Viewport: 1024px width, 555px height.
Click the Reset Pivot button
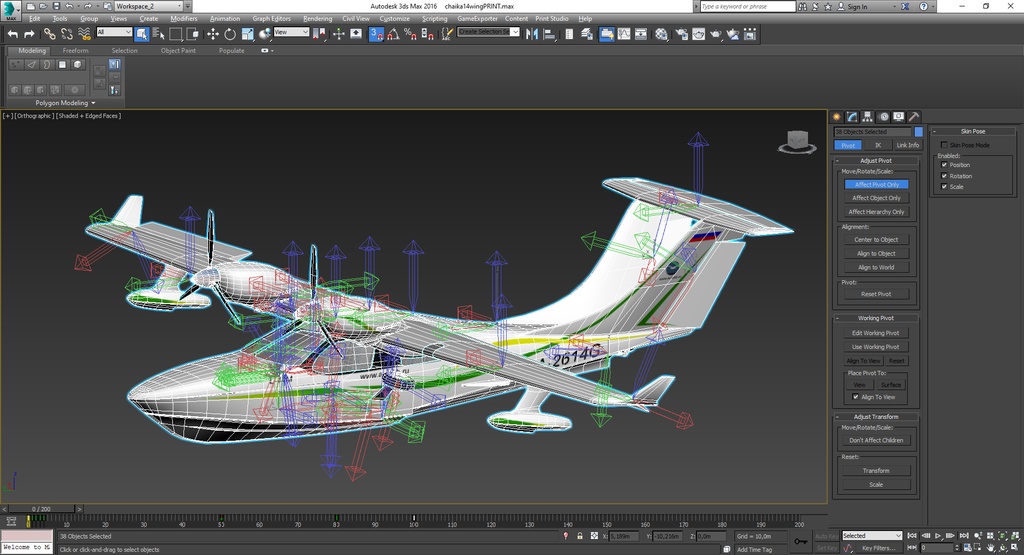pyautogui.click(x=876, y=294)
